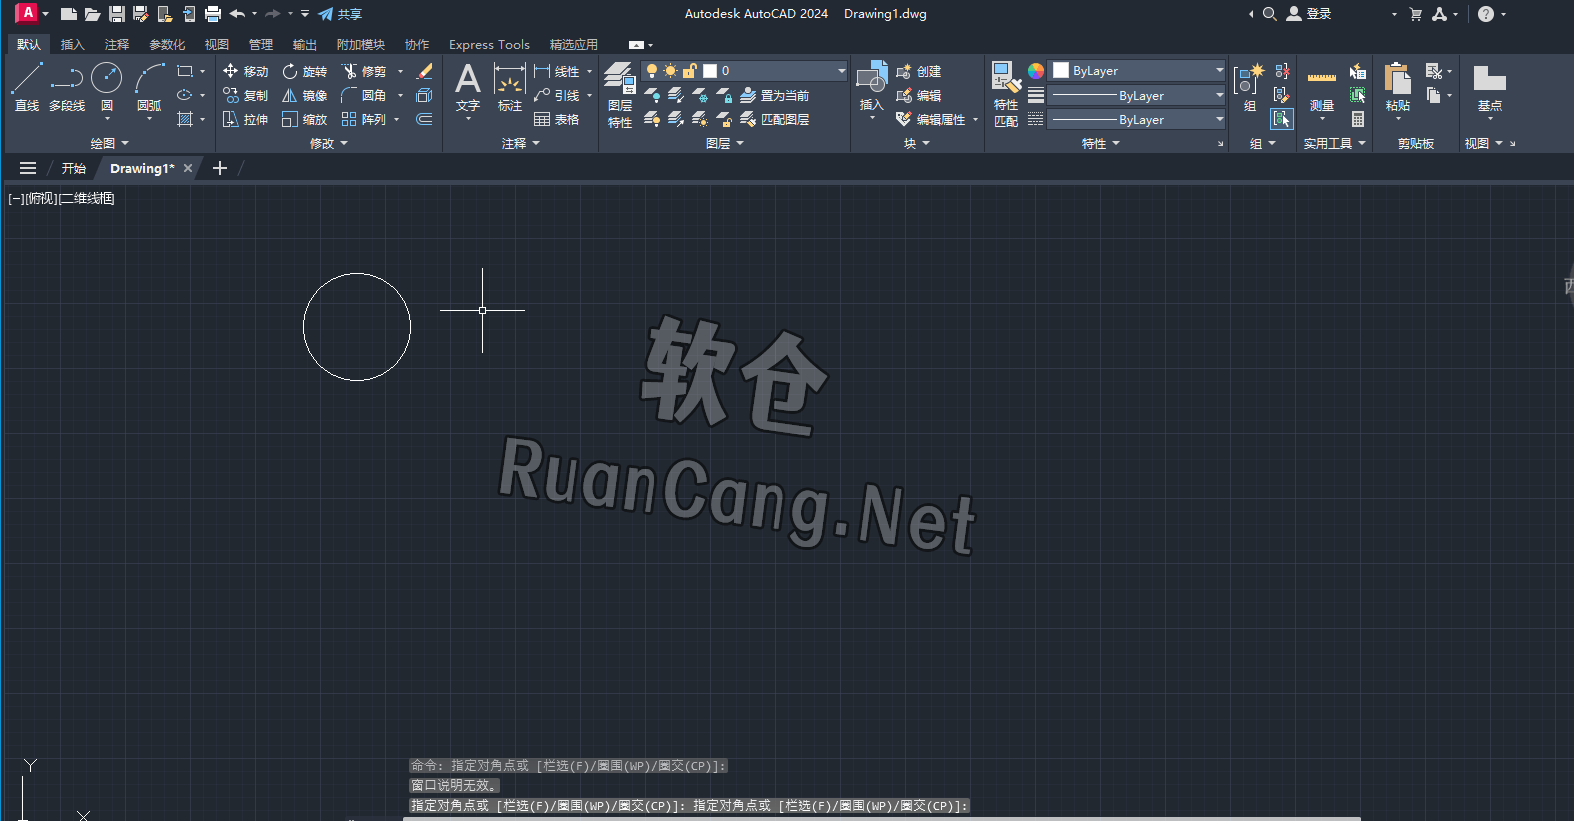Insert a Table (表格)
1574x821 pixels.
pos(557,119)
